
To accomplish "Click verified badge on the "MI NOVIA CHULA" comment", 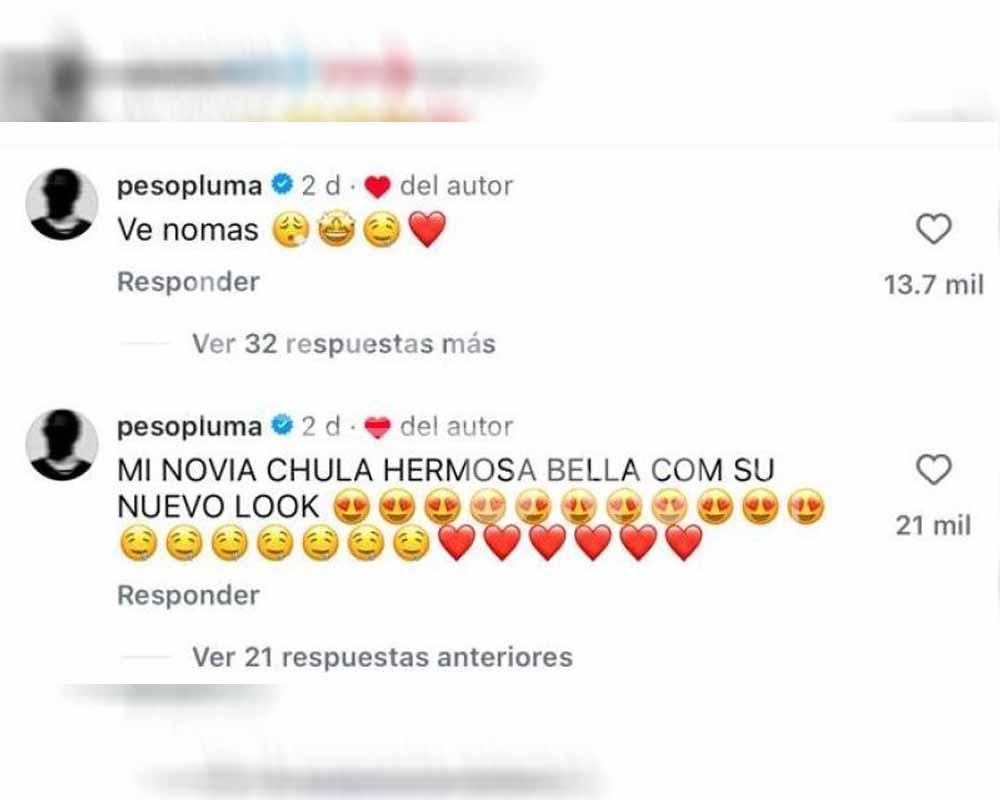I will (282, 426).
